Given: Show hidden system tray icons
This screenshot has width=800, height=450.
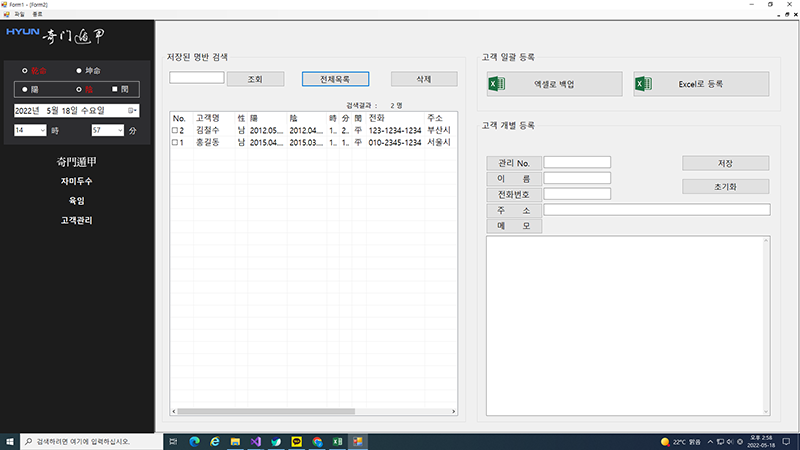Looking at the screenshot, I should click(710, 442).
